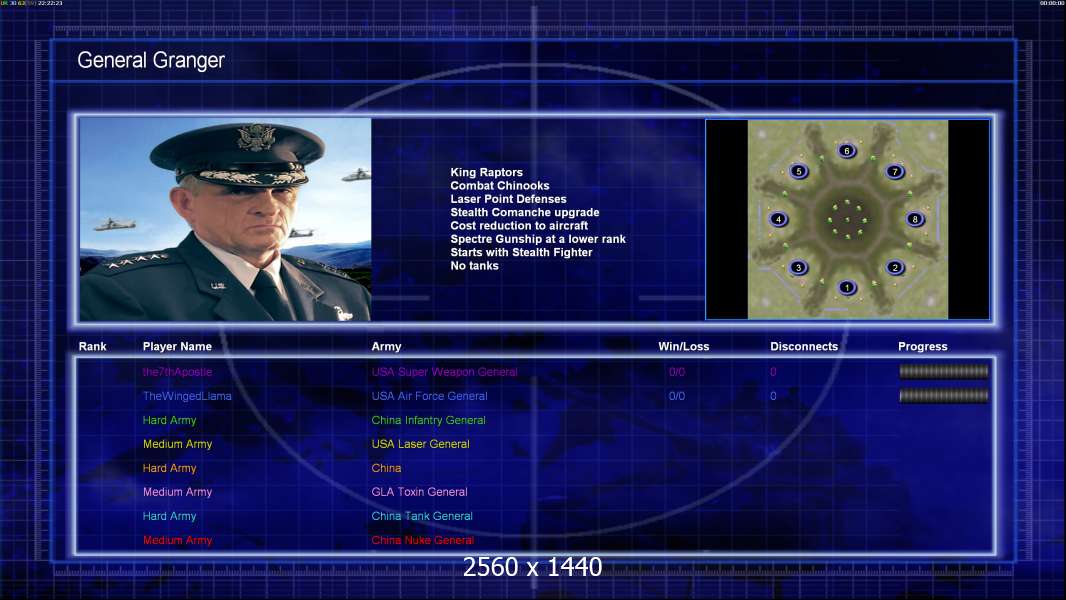Click USA Air Force General army entry
This screenshot has width=1066, height=600.
coord(429,396)
